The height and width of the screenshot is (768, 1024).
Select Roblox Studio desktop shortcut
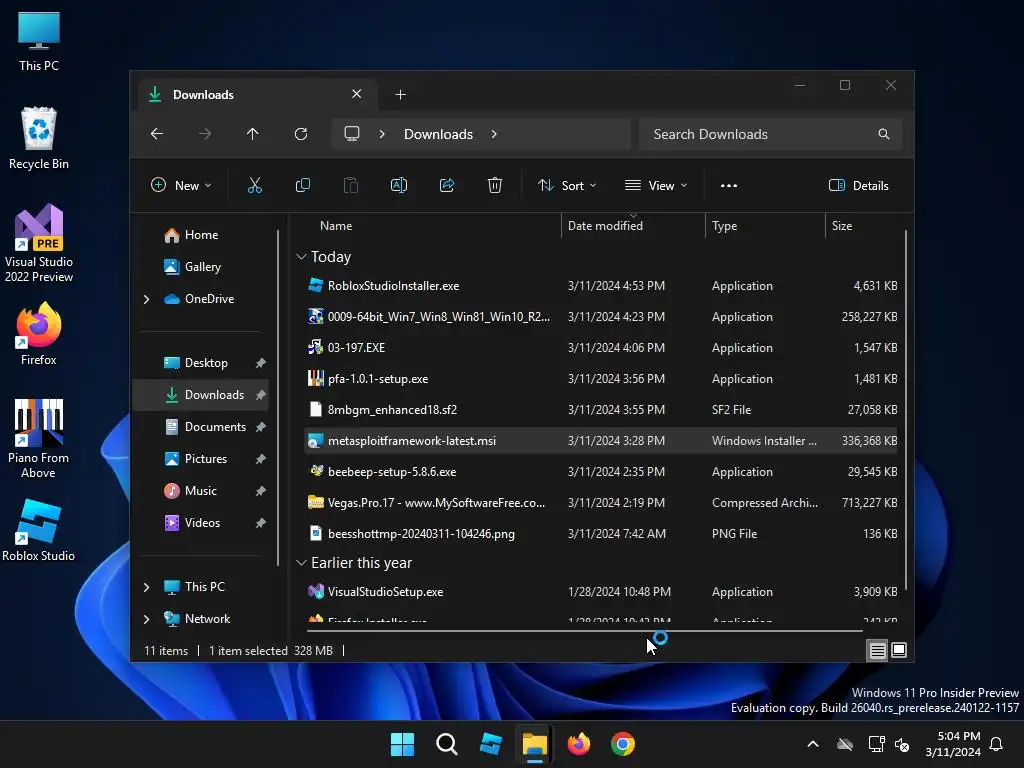tap(39, 530)
